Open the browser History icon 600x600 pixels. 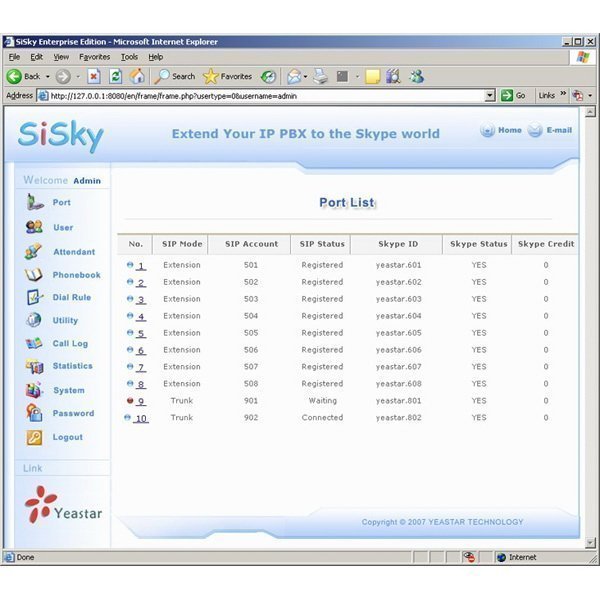coord(268,77)
